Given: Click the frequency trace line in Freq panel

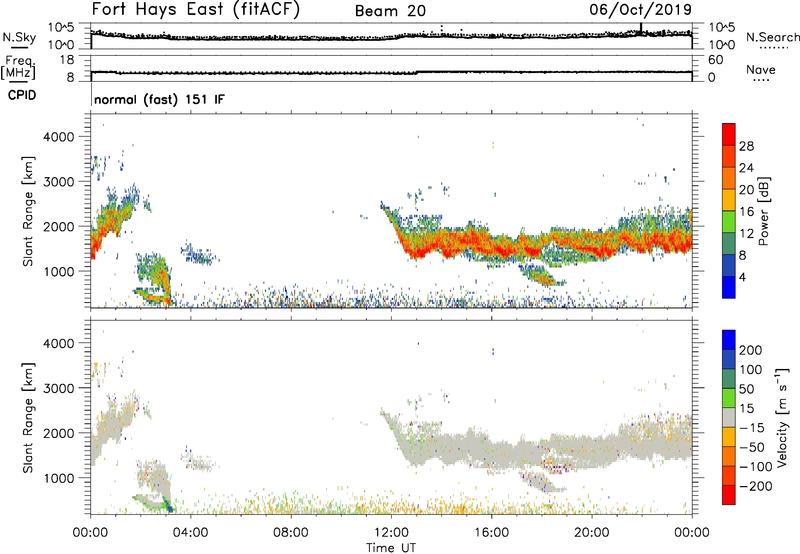Looking at the screenshot, I should coord(391,72).
